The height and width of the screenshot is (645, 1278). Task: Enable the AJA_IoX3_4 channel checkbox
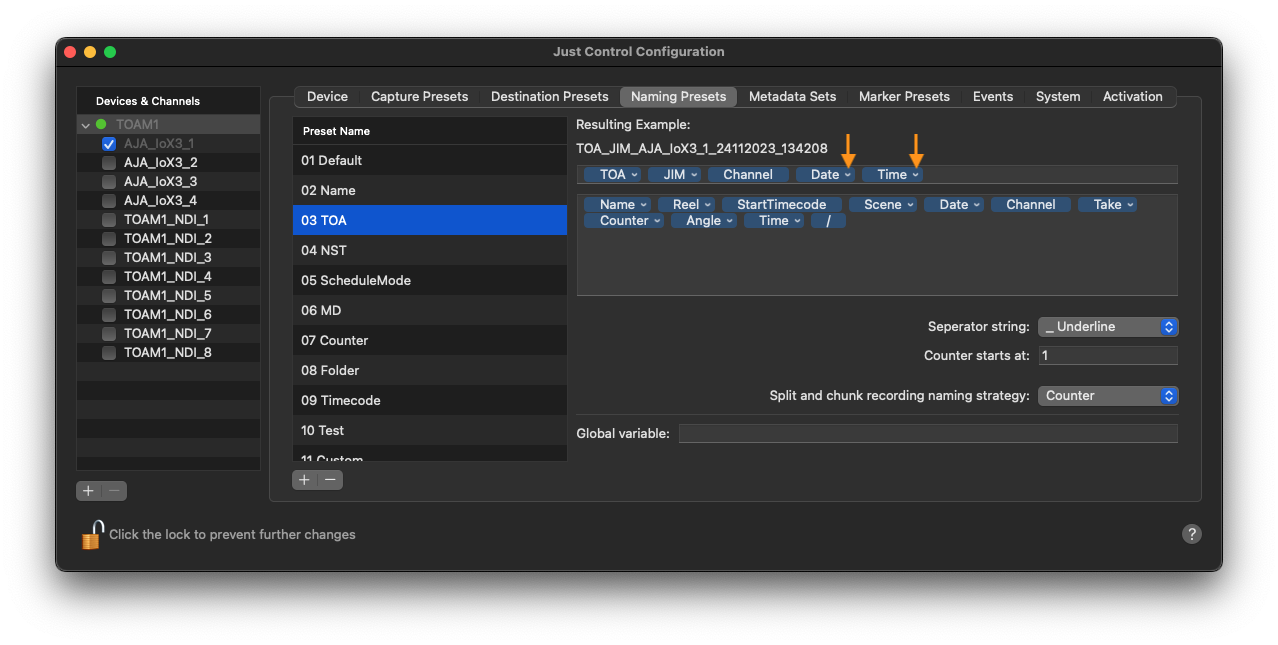click(x=109, y=201)
